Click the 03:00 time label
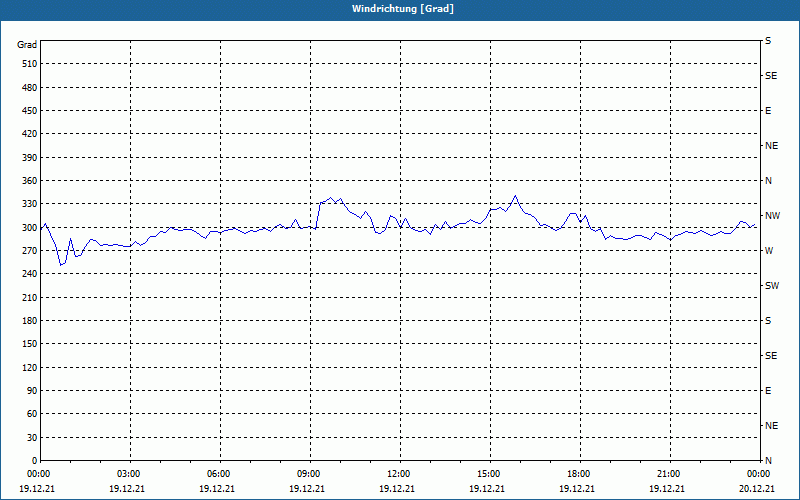The image size is (800, 500). pyautogui.click(x=129, y=474)
